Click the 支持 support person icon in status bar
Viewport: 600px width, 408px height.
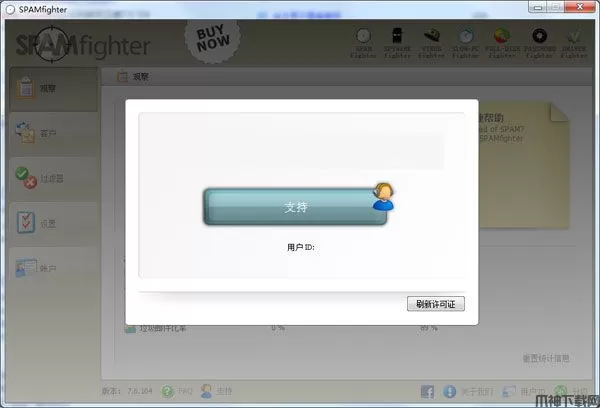point(206,391)
